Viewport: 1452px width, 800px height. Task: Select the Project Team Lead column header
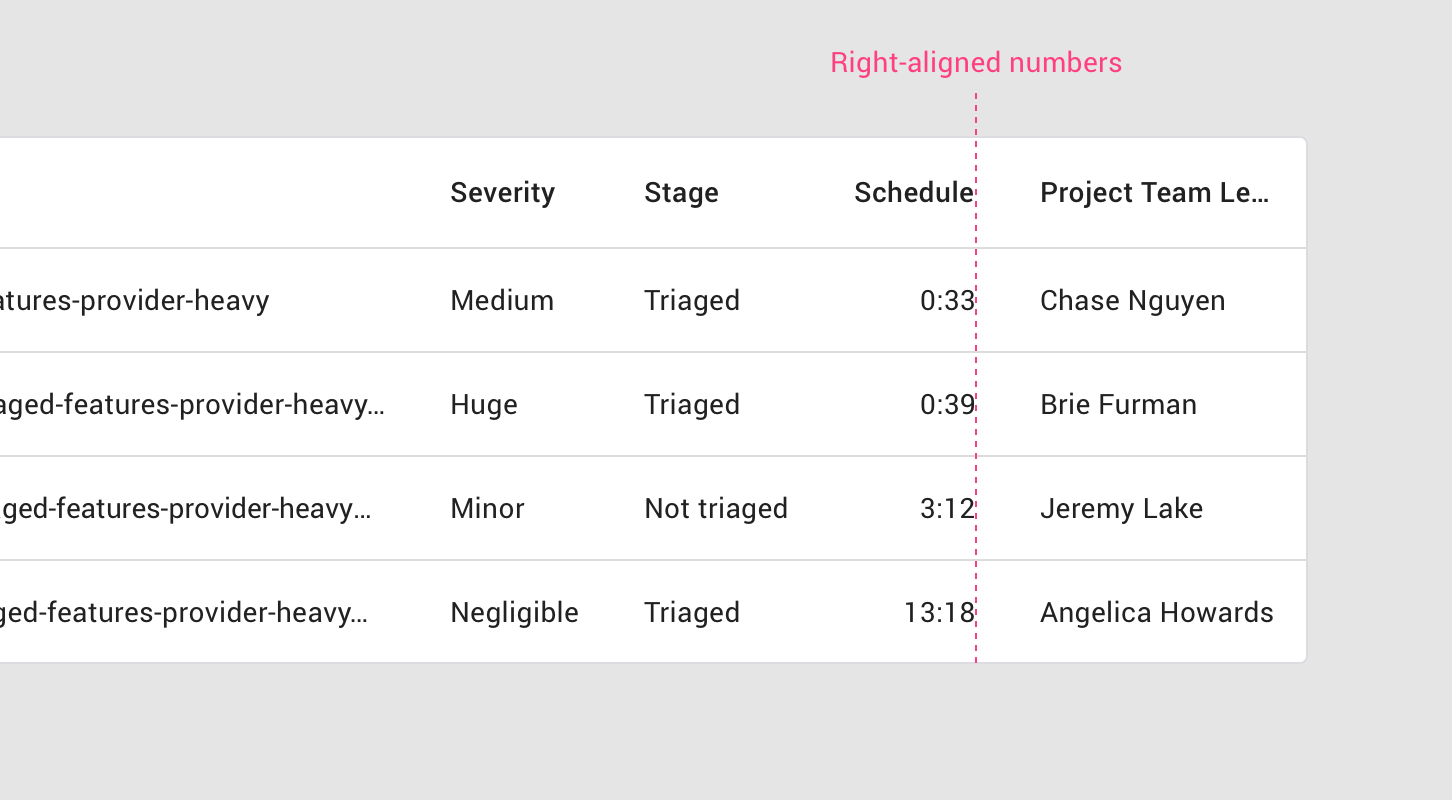[1154, 193]
